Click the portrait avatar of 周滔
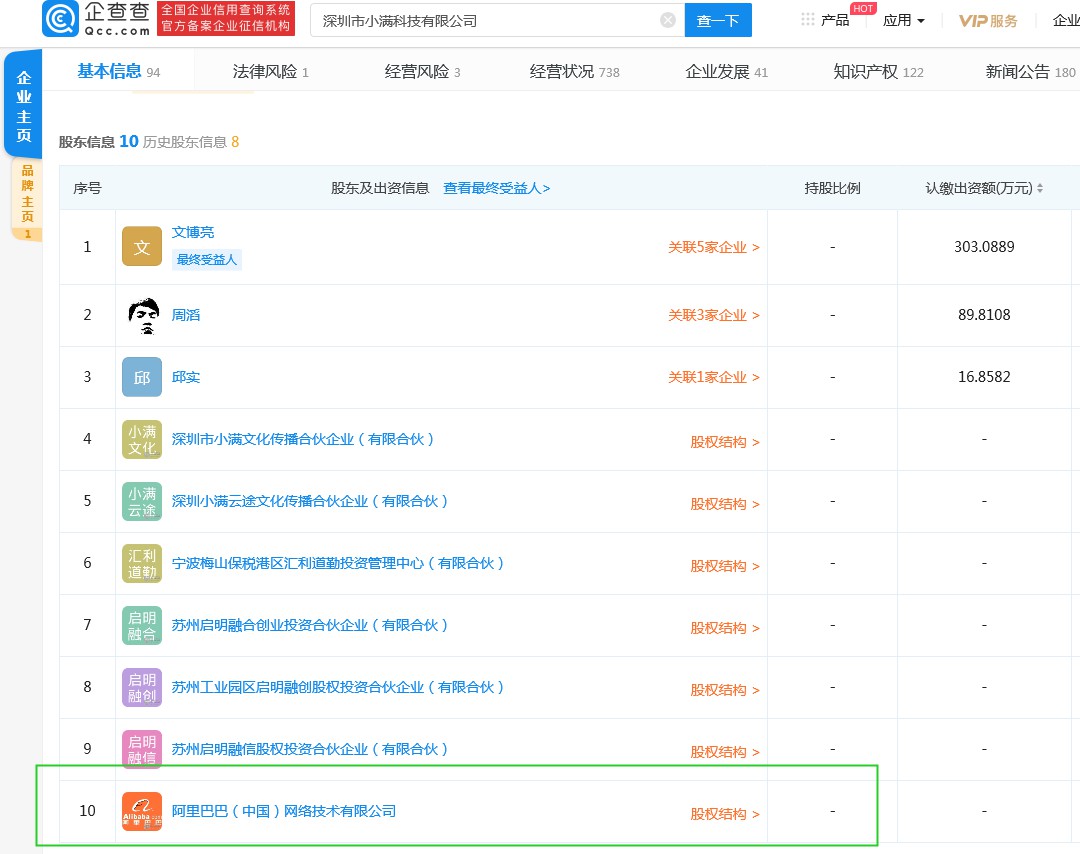 [144, 315]
